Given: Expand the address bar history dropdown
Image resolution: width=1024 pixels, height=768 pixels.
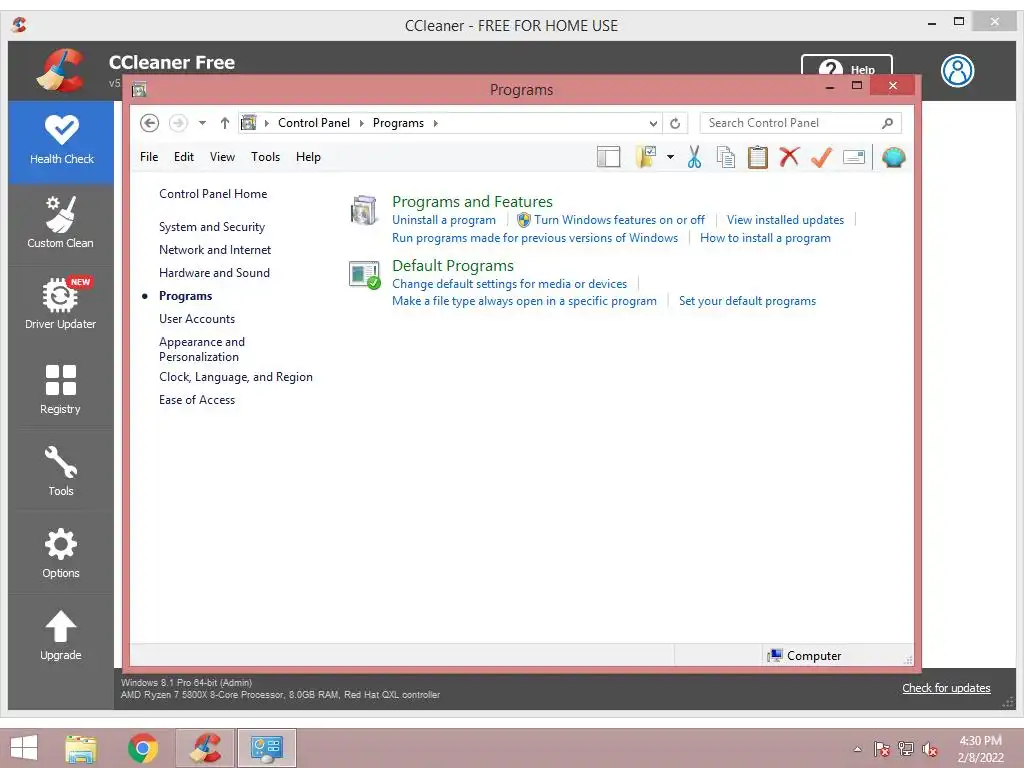Looking at the screenshot, I should pyautogui.click(x=653, y=123).
